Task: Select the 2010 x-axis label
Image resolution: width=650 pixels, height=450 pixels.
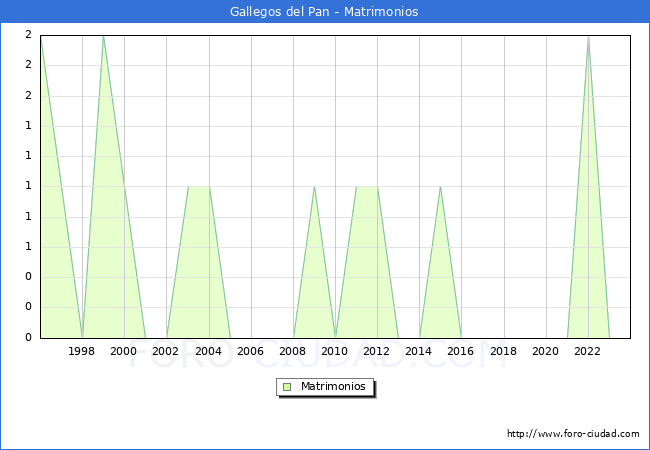Action: tap(335, 351)
